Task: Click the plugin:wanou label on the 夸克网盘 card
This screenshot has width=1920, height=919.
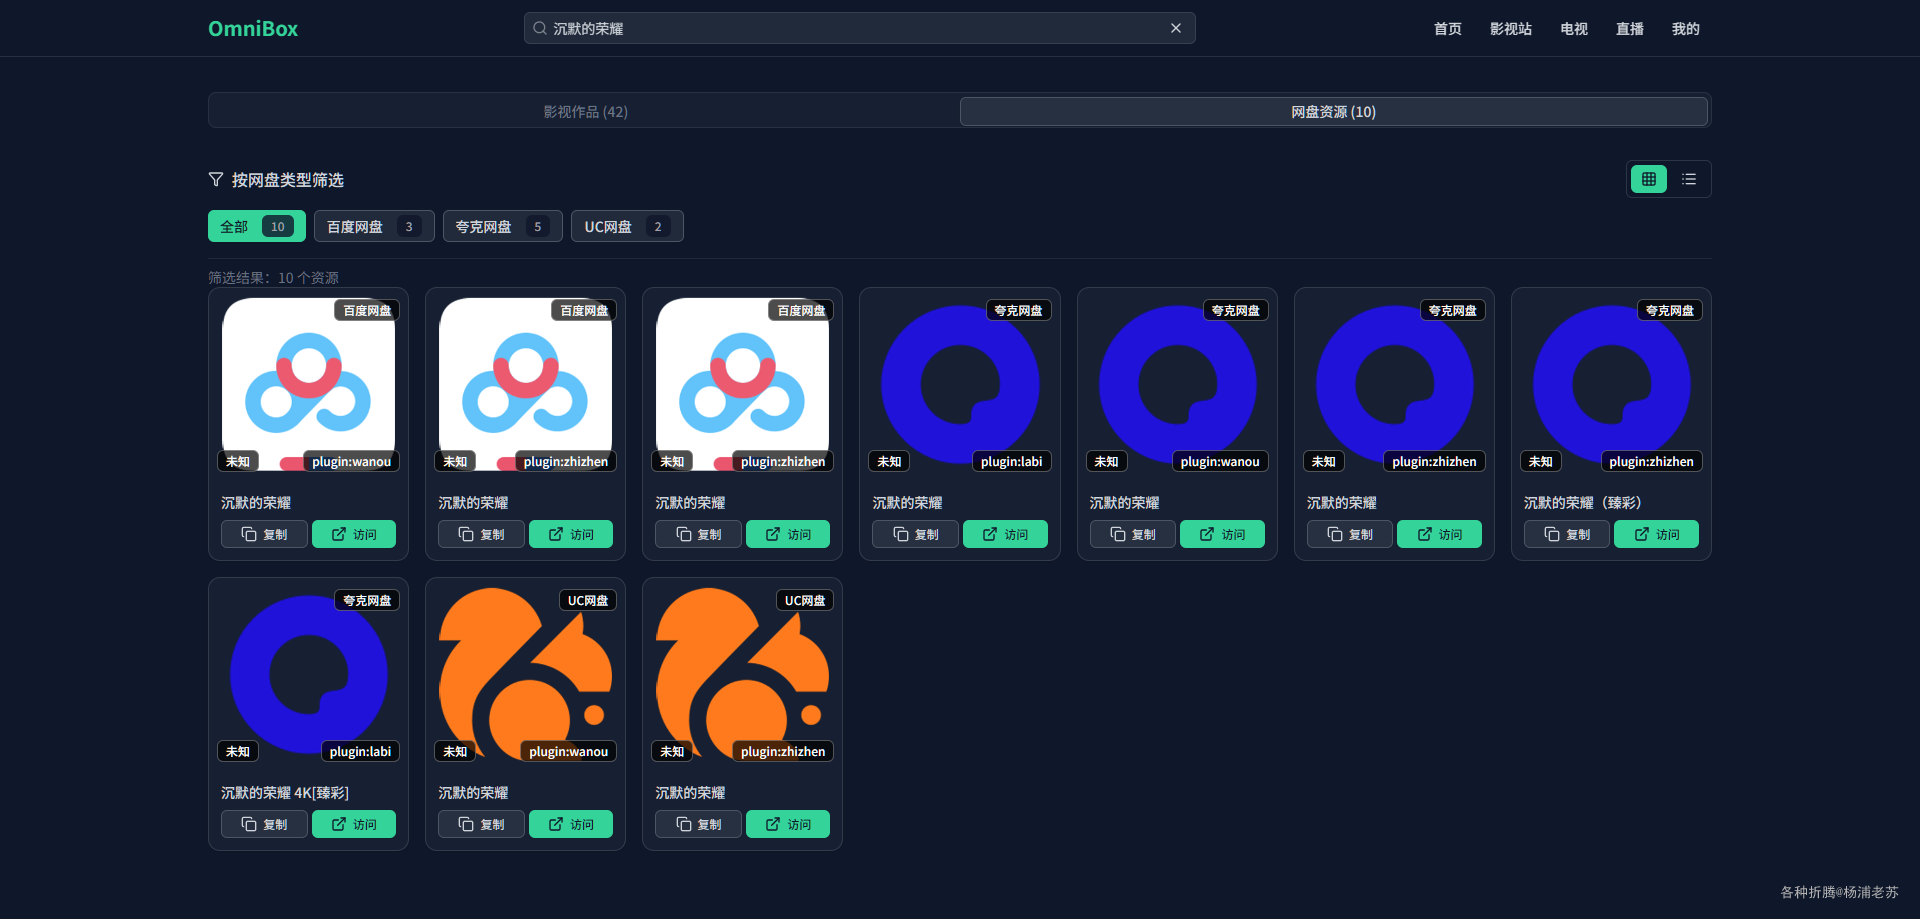Action: [x=1220, y=461]
